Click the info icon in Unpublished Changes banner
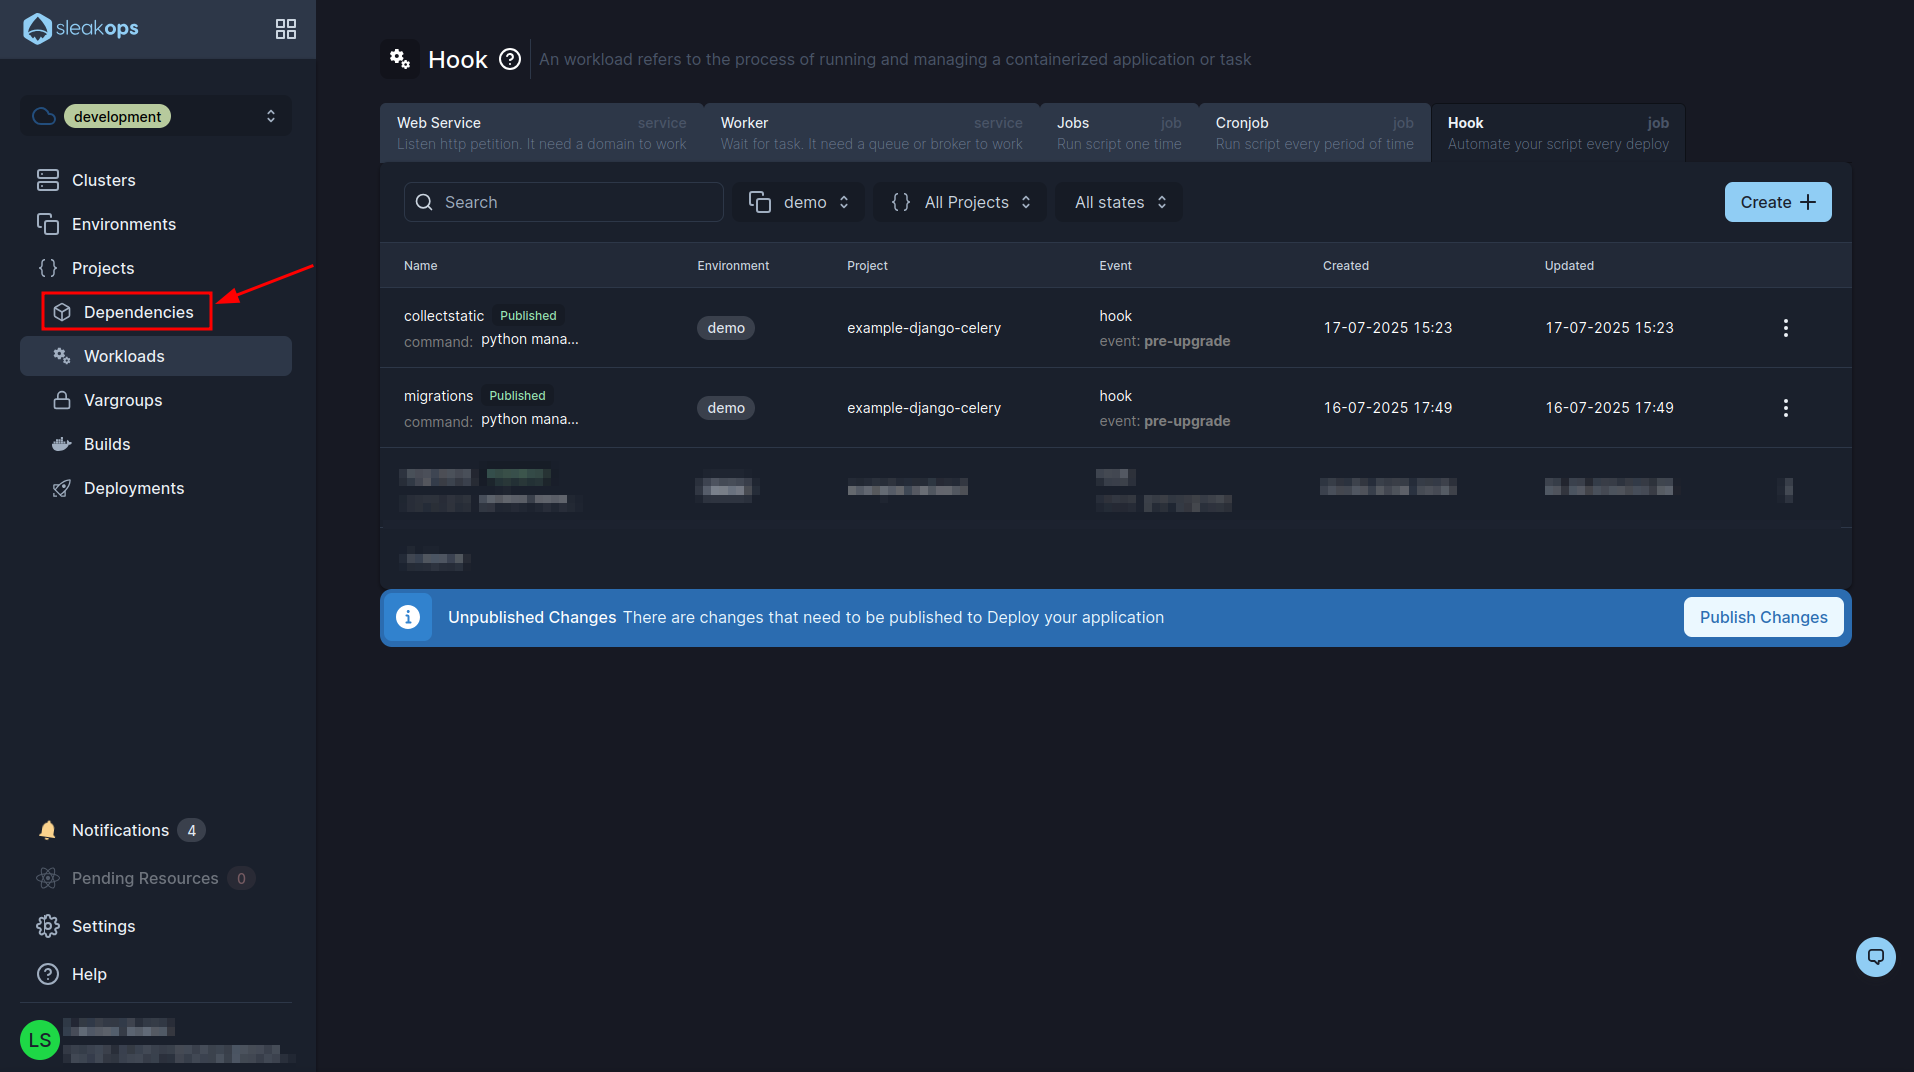This screenshot has width=1914, height=1072. [x=408, y=617]
